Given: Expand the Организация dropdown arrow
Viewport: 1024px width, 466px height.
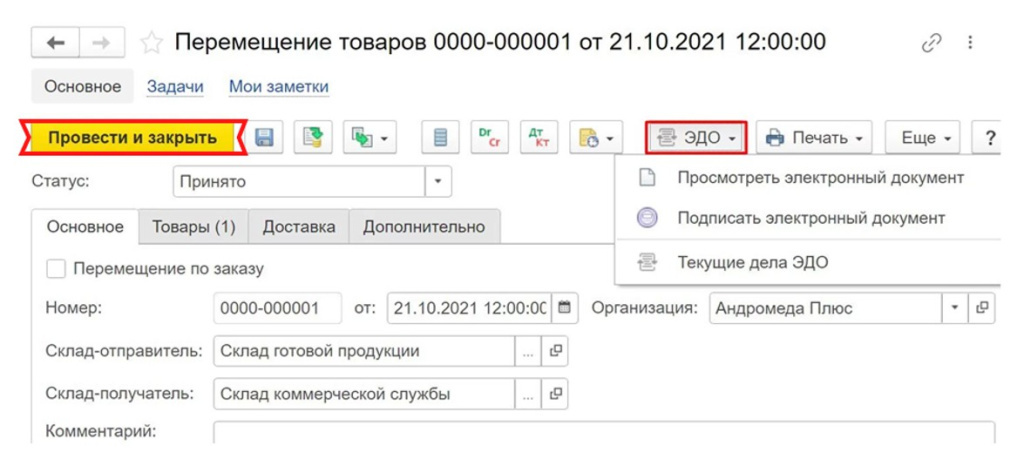Looking at the screenshot, I should click(x=955, y=308).
